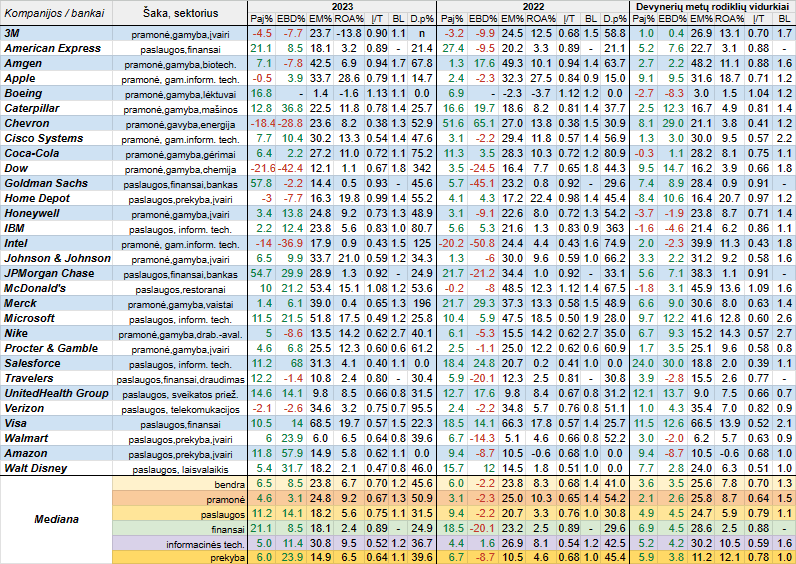This screenshot has width=796, height=564.
Task: Select value '196' in the Merck row
Action: click(x=423, y=303)
